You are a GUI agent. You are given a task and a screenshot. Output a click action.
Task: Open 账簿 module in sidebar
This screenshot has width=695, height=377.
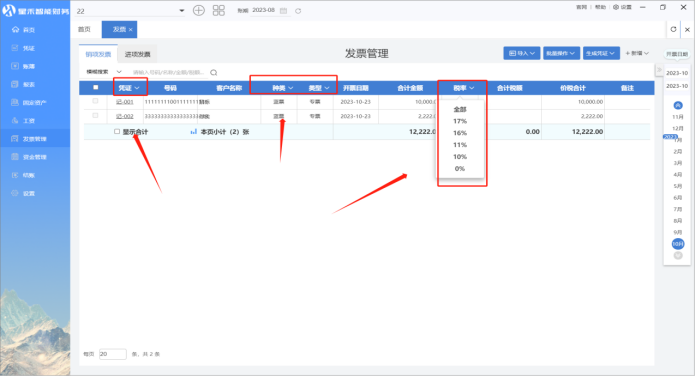pyautogui.click(x=29, y=66)
